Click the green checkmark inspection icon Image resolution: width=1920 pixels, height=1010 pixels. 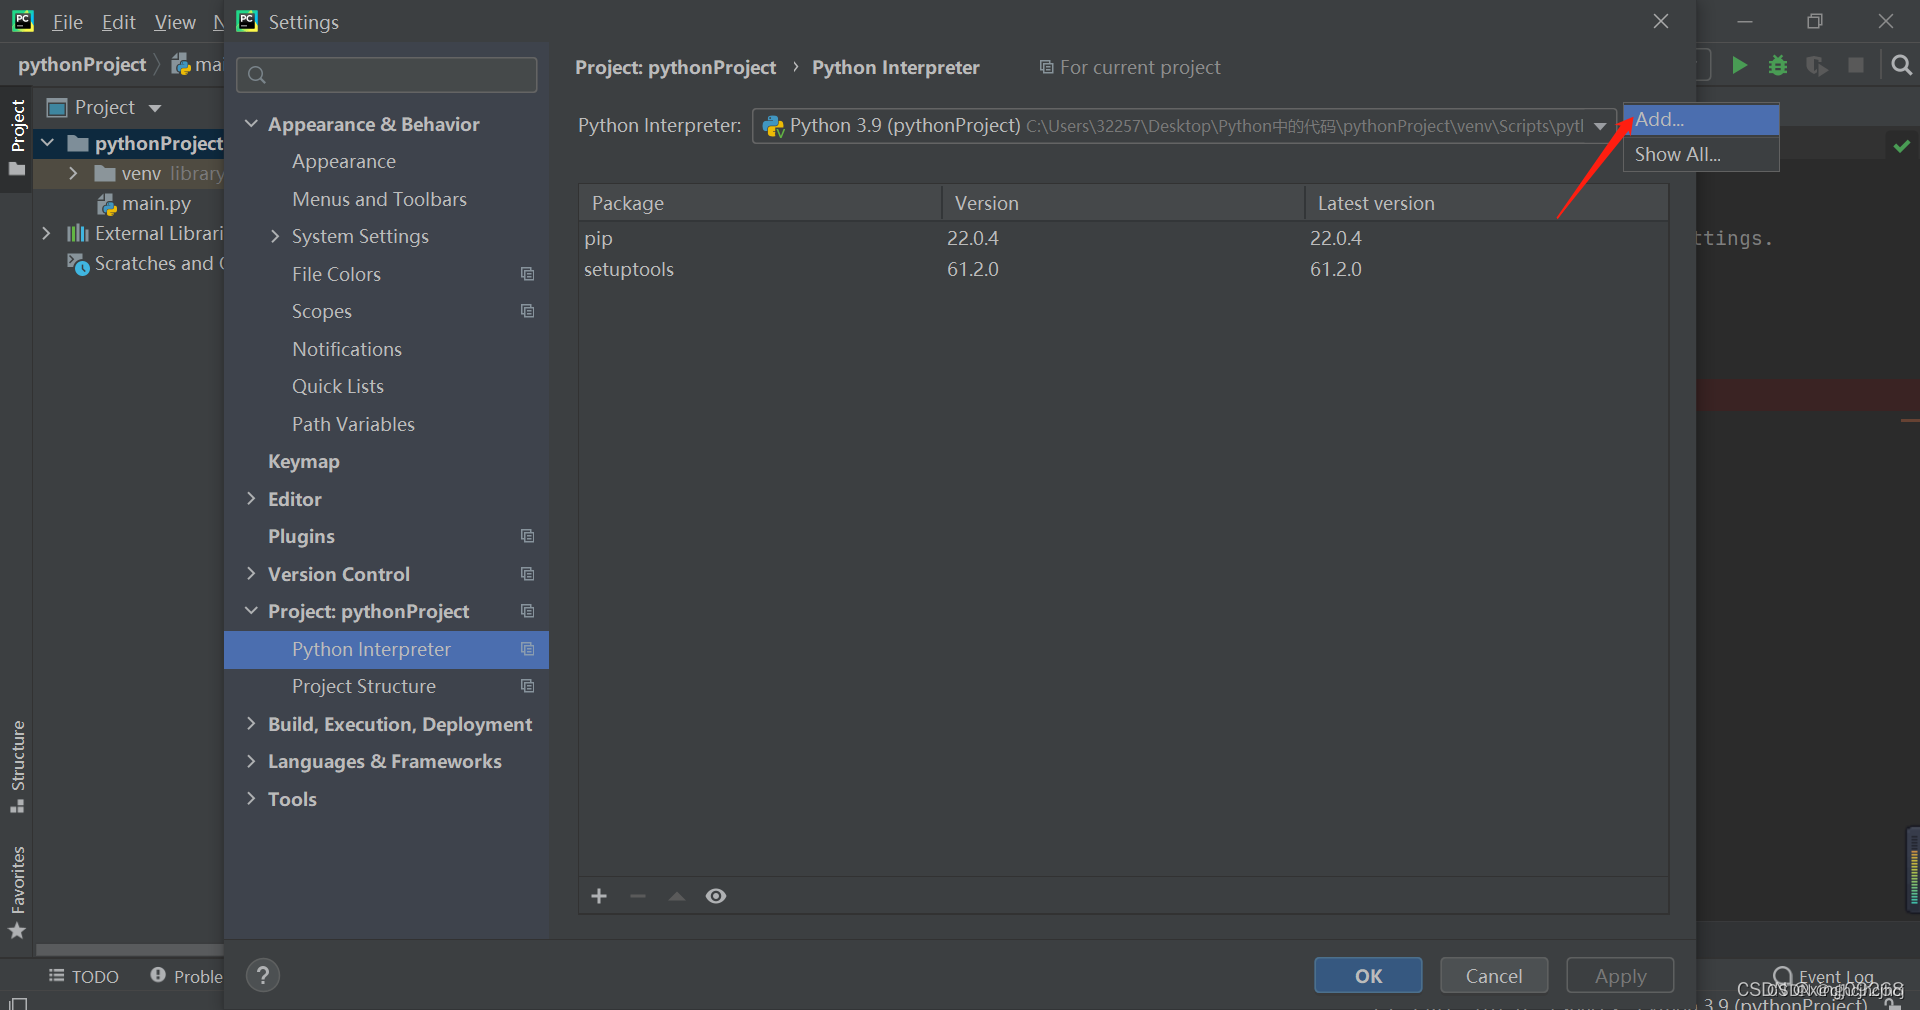point(1901,146)
